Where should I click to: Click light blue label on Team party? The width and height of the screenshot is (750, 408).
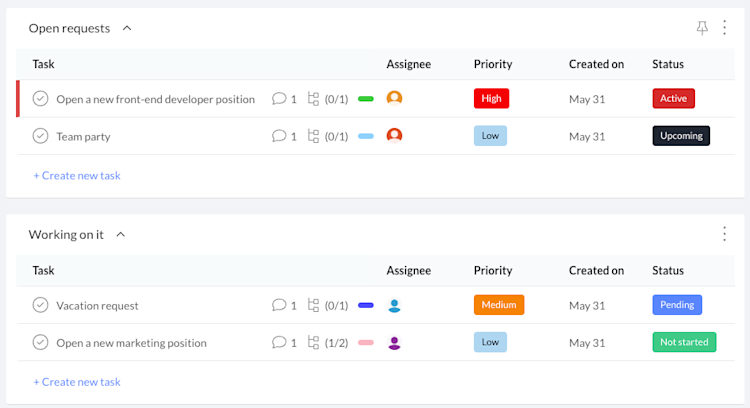[366, 136]
